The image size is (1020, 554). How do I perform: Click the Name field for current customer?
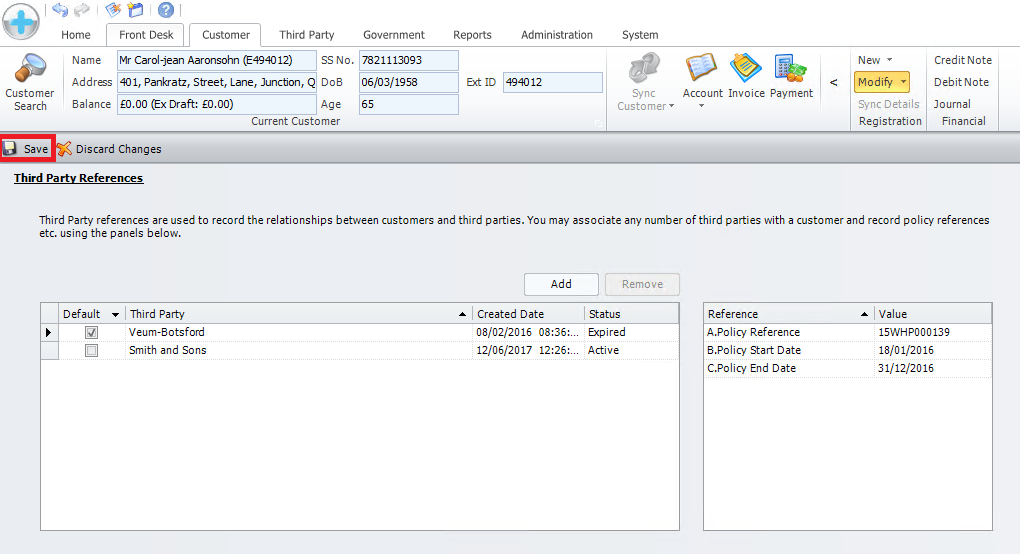(x=216, y=60)
